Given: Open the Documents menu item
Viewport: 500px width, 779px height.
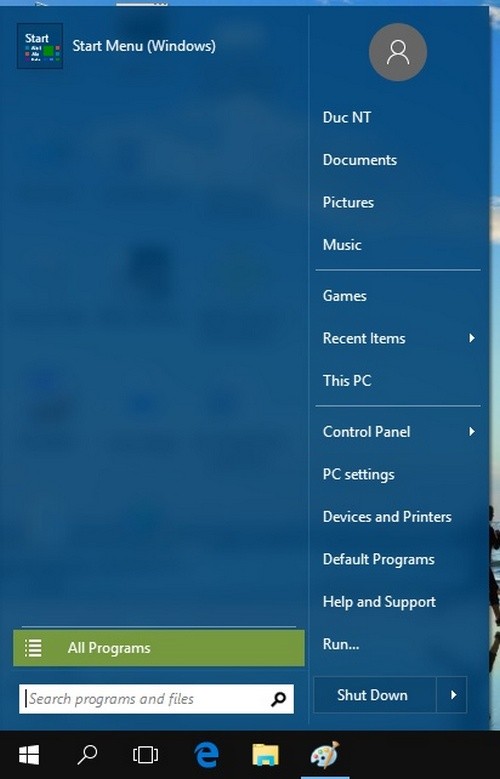Looking at the screenshot, I should click(x=360, y=160).
